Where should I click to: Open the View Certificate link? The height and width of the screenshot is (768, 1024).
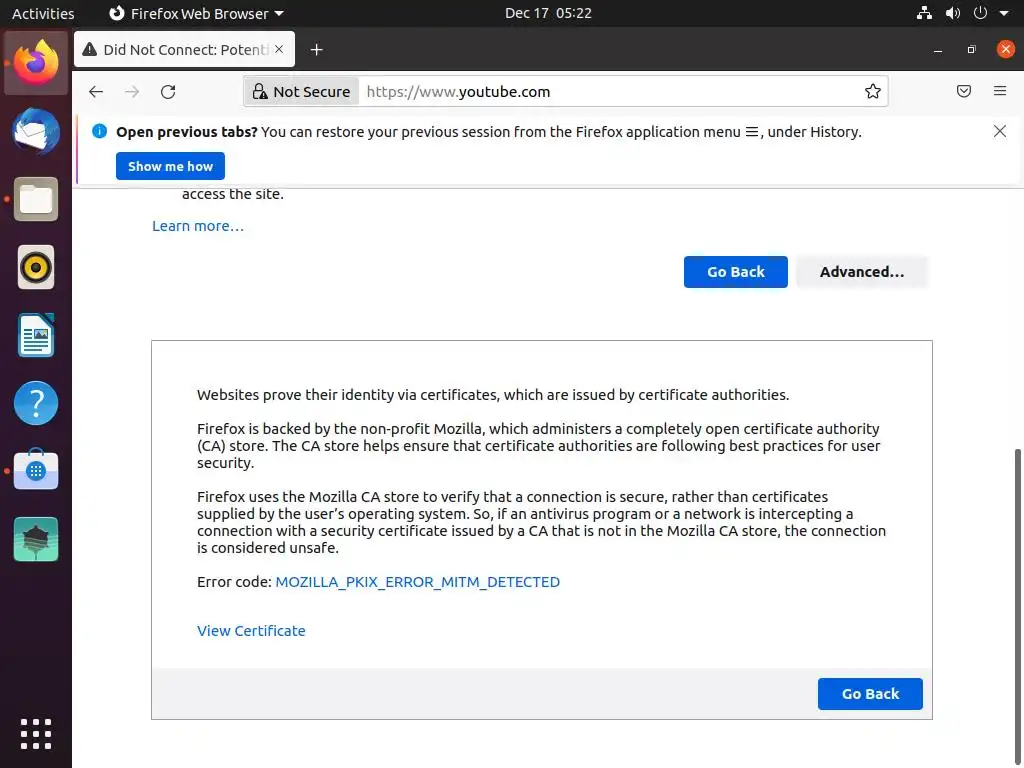(251, 631)
